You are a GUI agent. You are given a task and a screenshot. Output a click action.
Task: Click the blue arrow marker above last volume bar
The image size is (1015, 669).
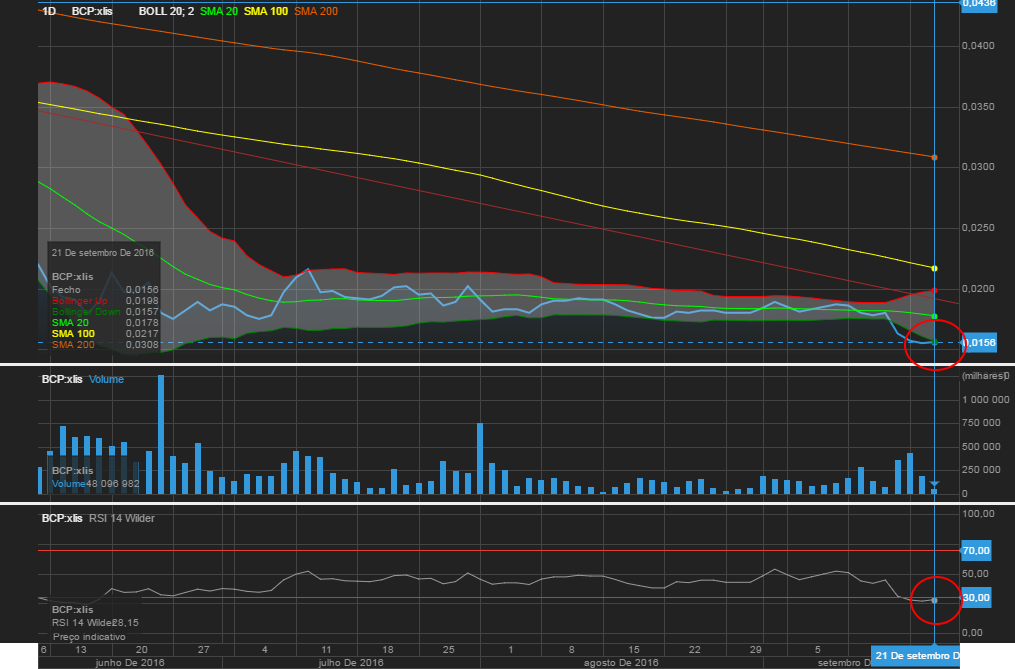934,485
